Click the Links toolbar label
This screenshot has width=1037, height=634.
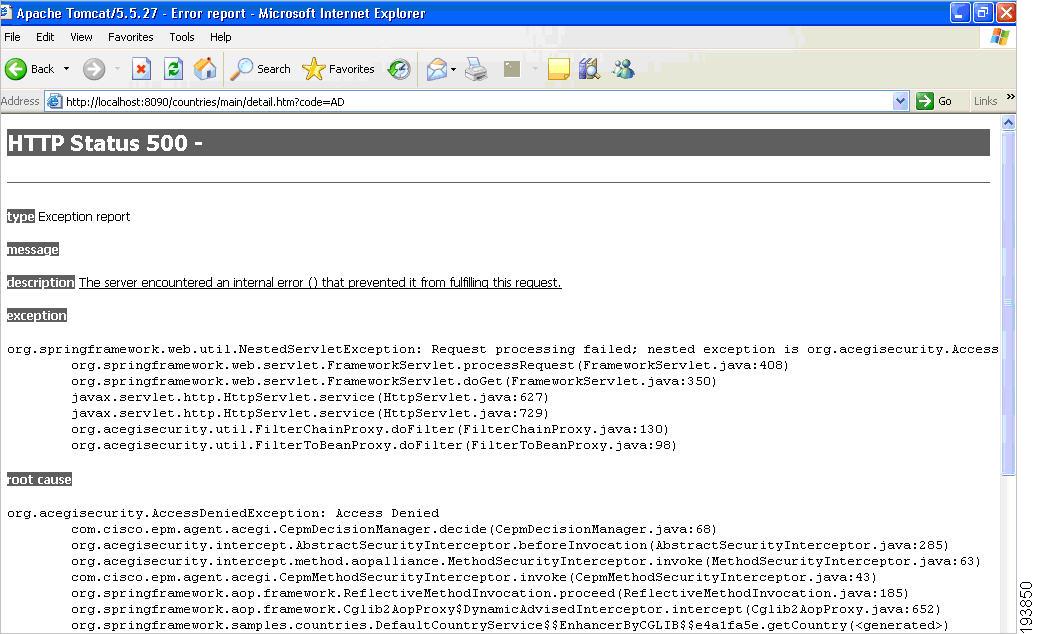[x=985, y=101]
